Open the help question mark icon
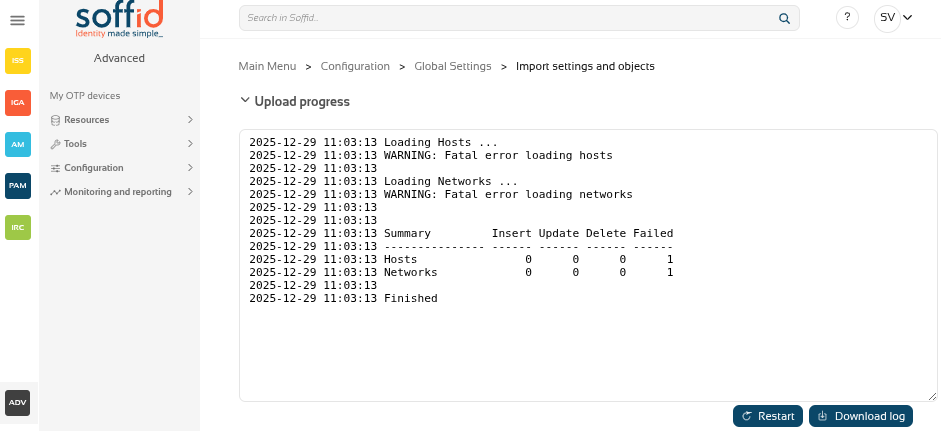 coord(847,18)
